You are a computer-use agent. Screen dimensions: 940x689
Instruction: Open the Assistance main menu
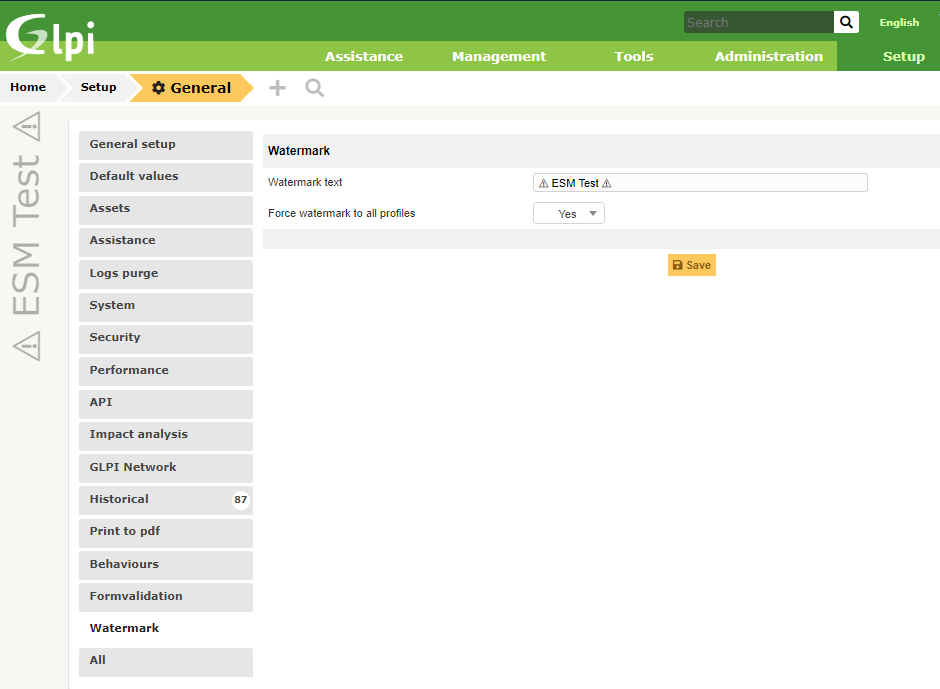pos(364,56)
